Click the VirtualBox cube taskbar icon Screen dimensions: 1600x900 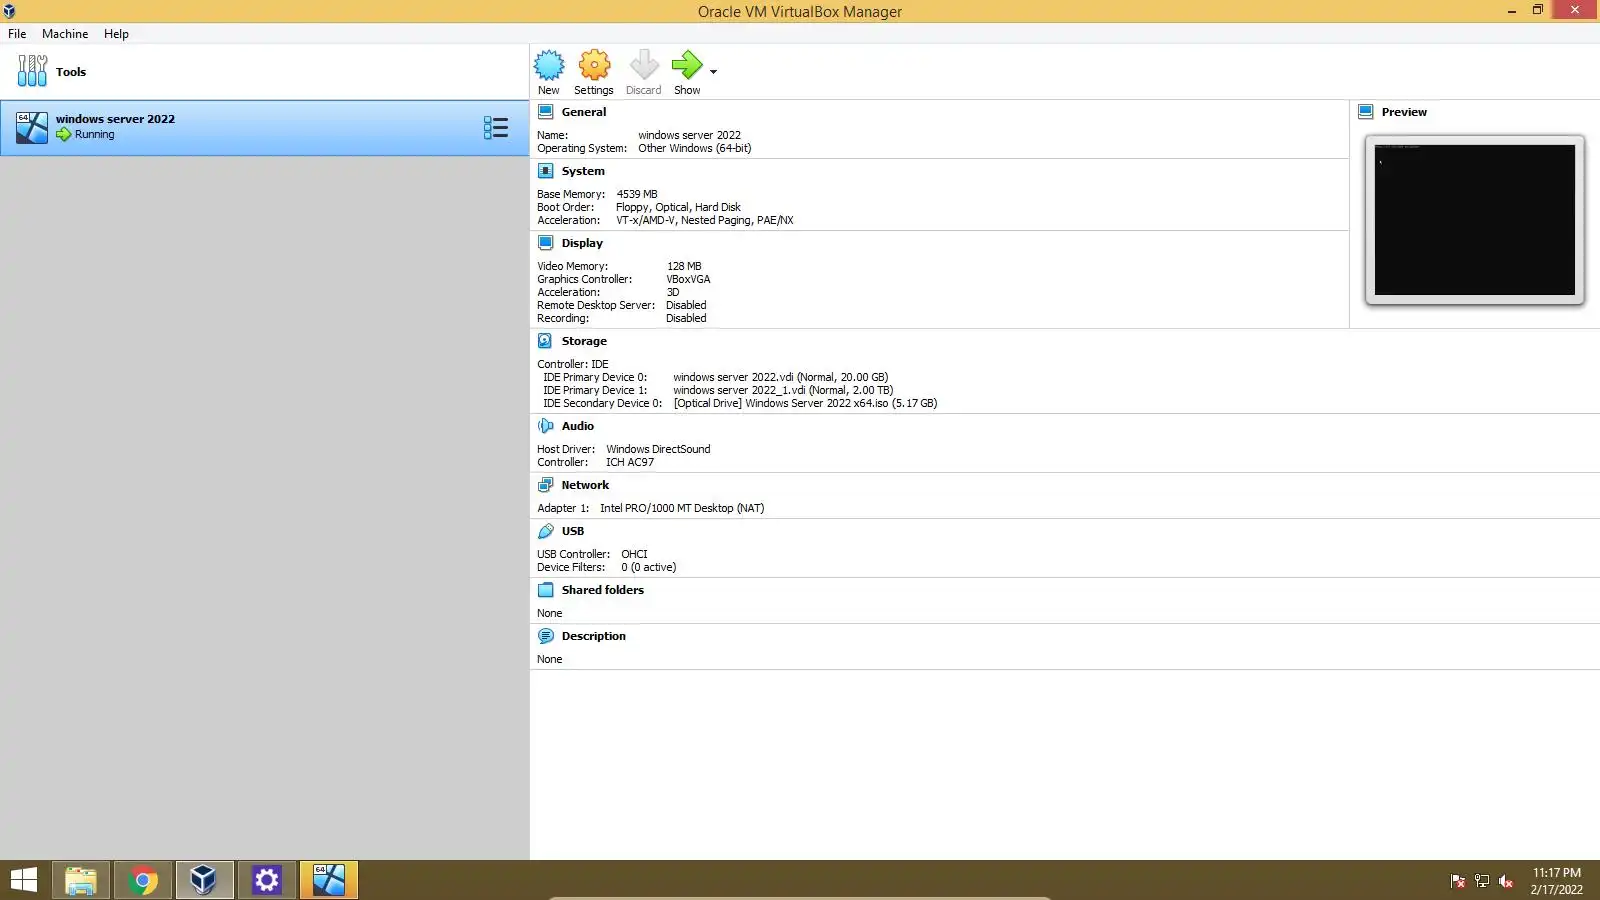[x=204, y=880]
